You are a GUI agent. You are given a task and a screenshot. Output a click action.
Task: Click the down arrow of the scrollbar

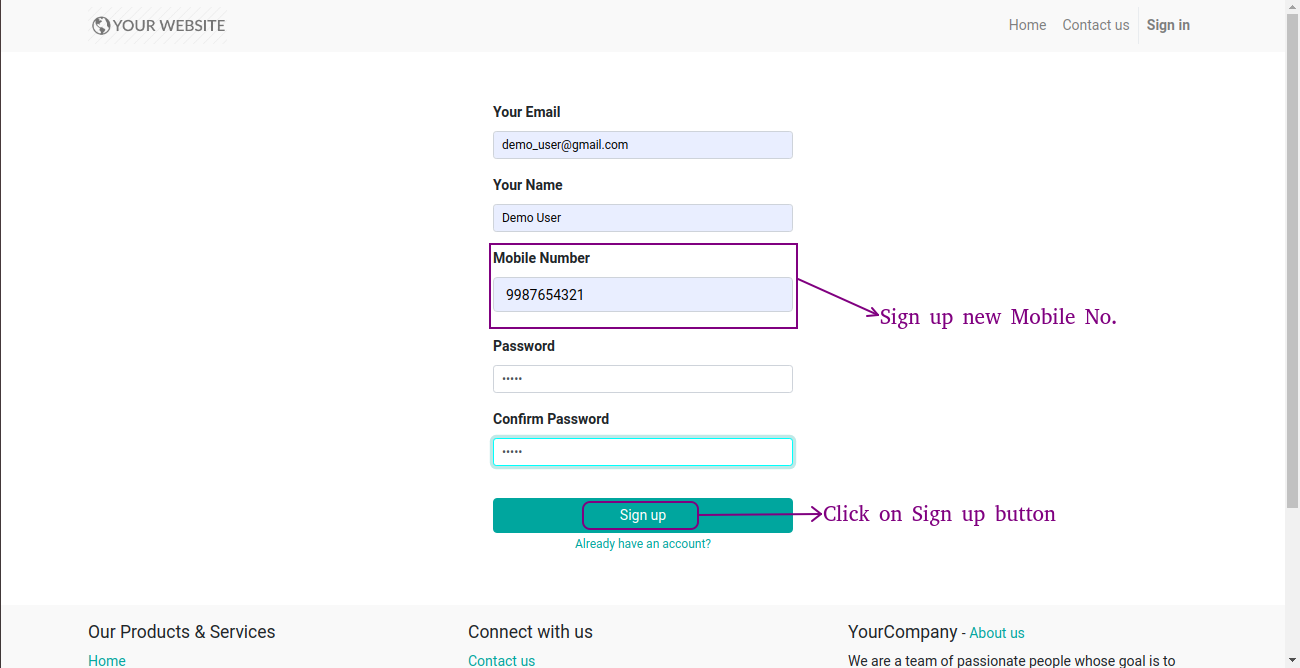tap(1292, 661)
